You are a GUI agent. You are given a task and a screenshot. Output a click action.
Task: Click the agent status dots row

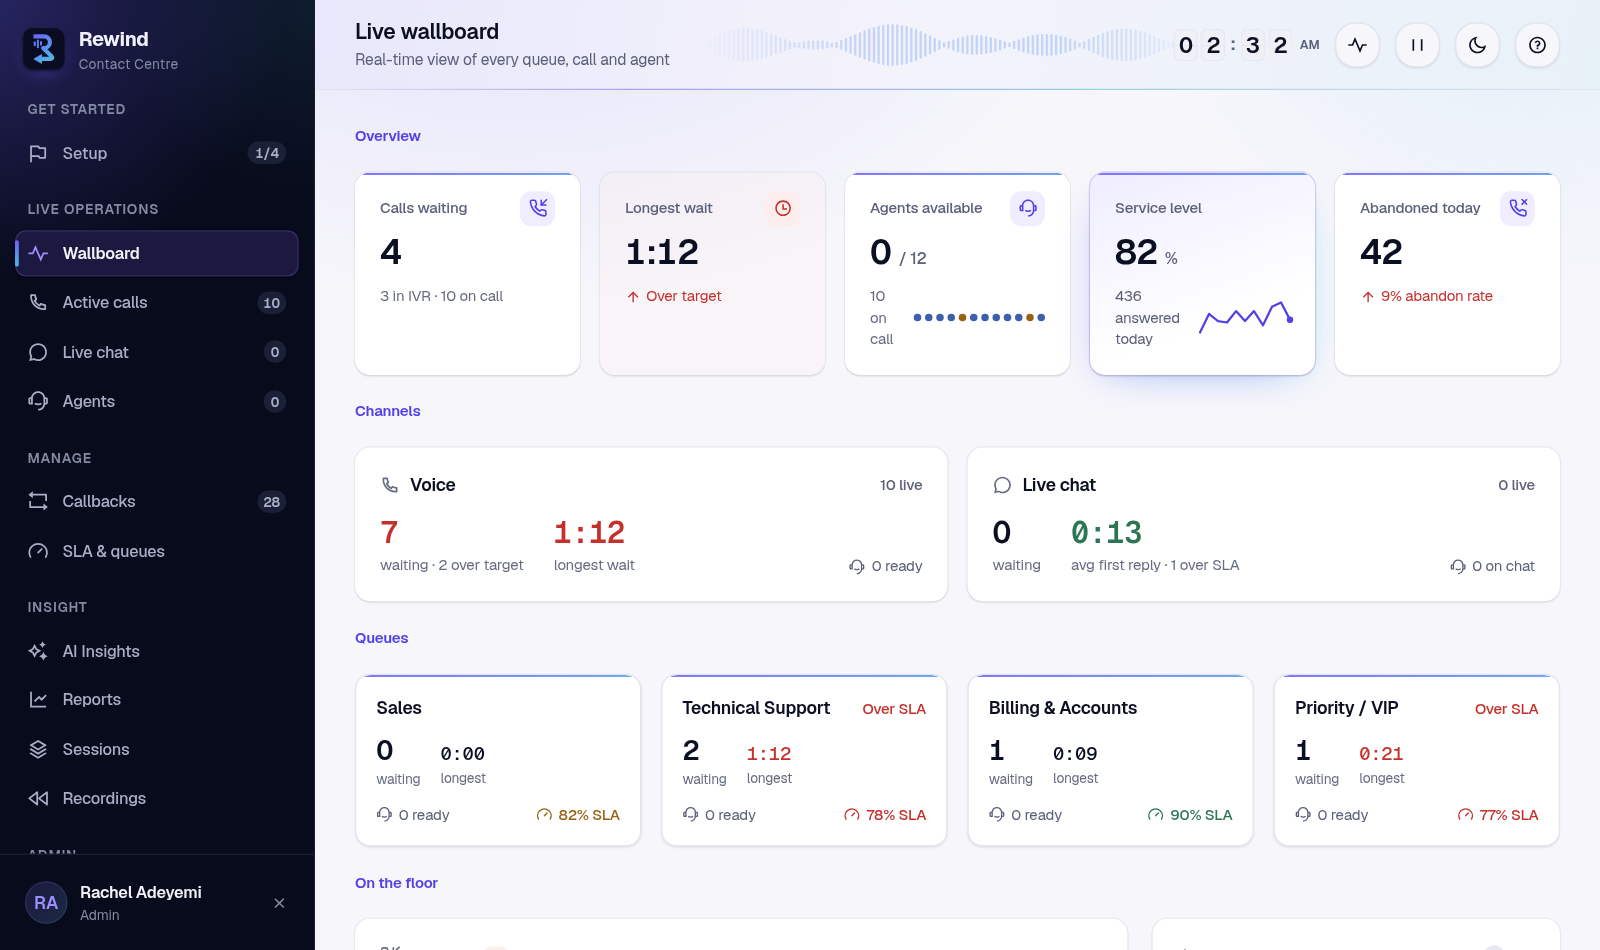(979, 317)
